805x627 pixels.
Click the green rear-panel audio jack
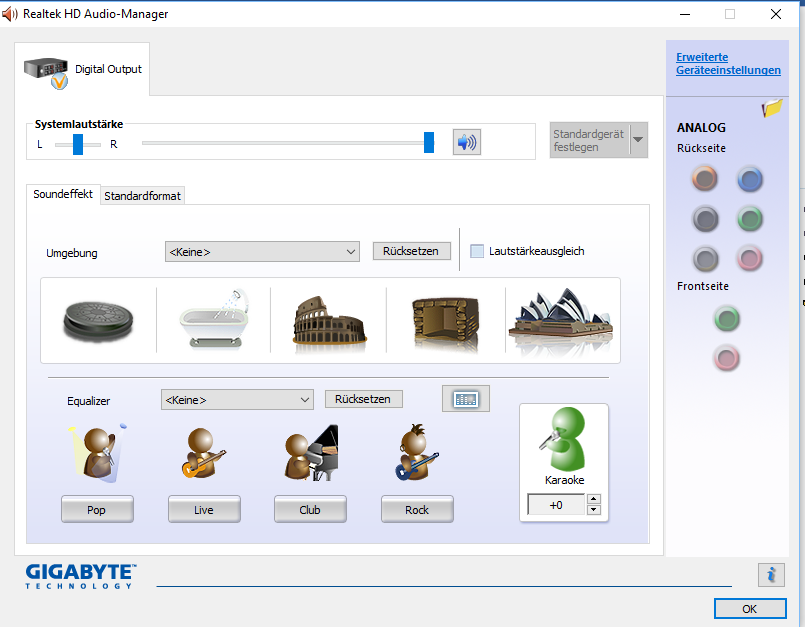pyautogui.click(x=750, y=219)
